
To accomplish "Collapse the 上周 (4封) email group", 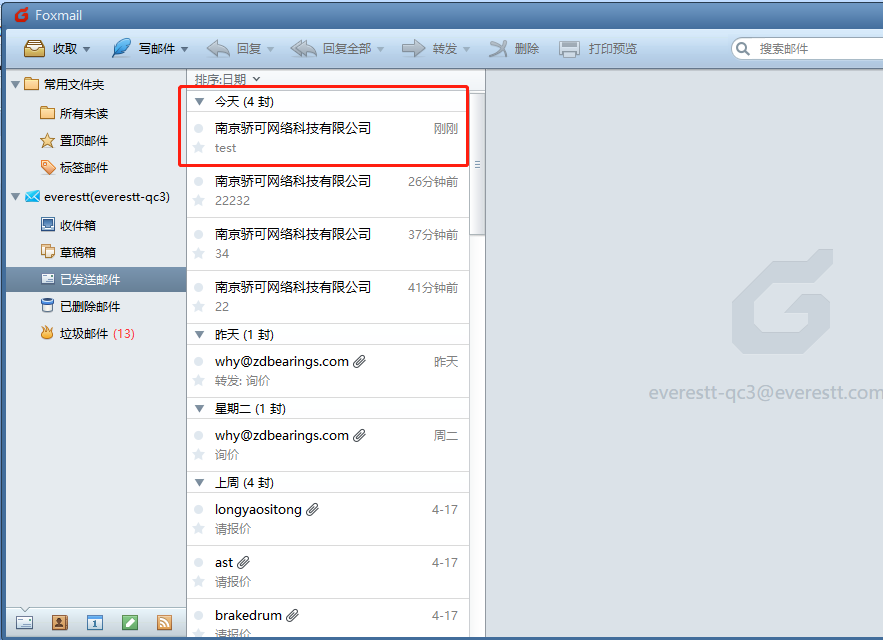I will [x=198, y=481].
